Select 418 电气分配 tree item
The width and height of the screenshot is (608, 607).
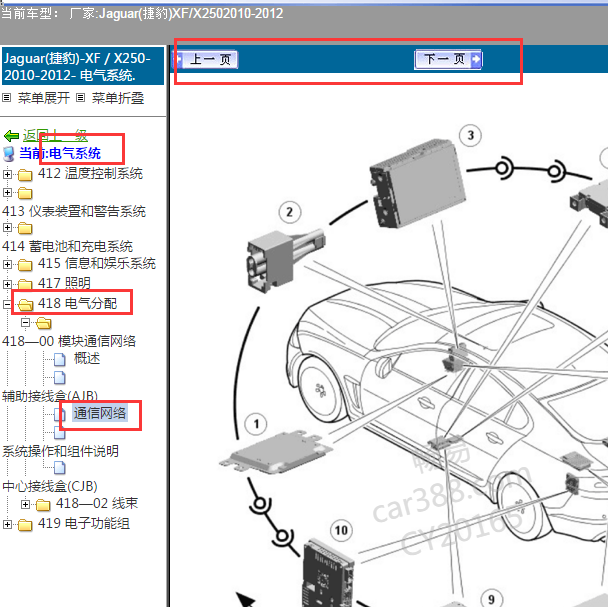click(77, 303)
